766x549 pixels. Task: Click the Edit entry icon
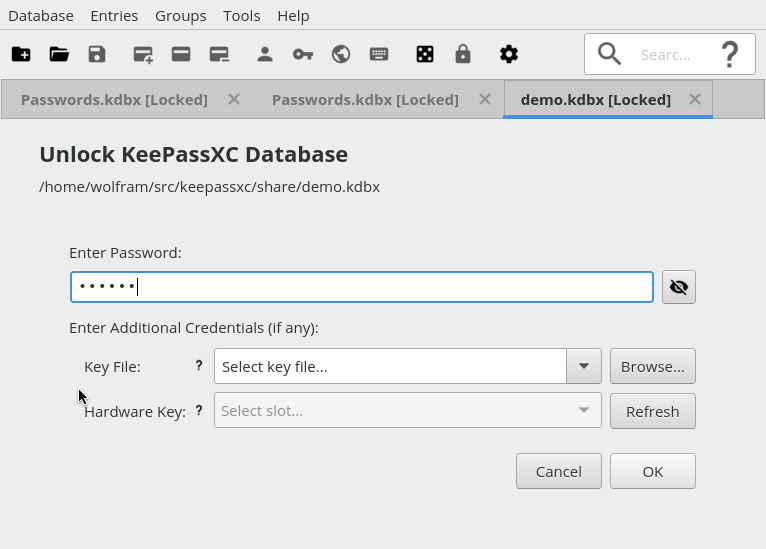click(x=181, y=54)
